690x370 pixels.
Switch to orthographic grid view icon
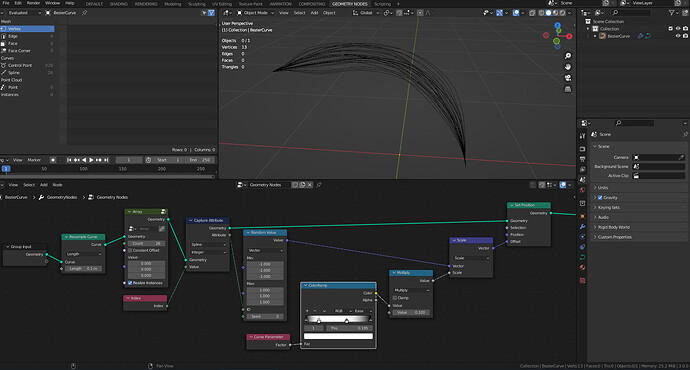click(x=568, y=89)
